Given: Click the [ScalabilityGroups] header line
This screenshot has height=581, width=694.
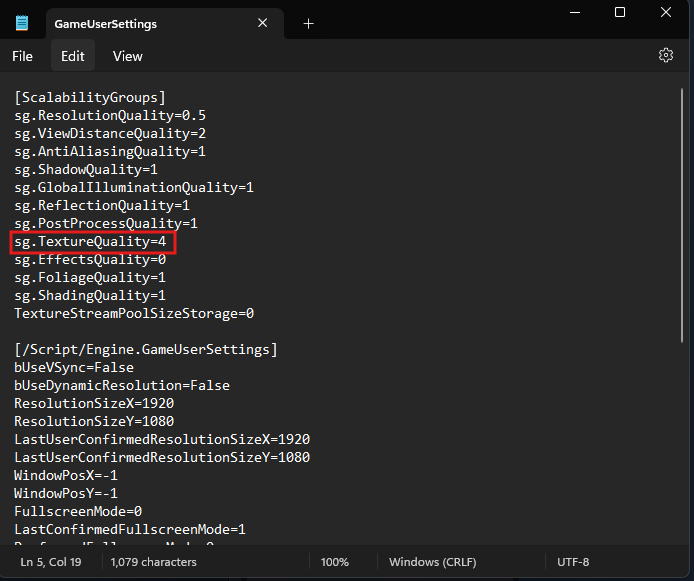Looking at the screenshot, I should tap(90, 97).
